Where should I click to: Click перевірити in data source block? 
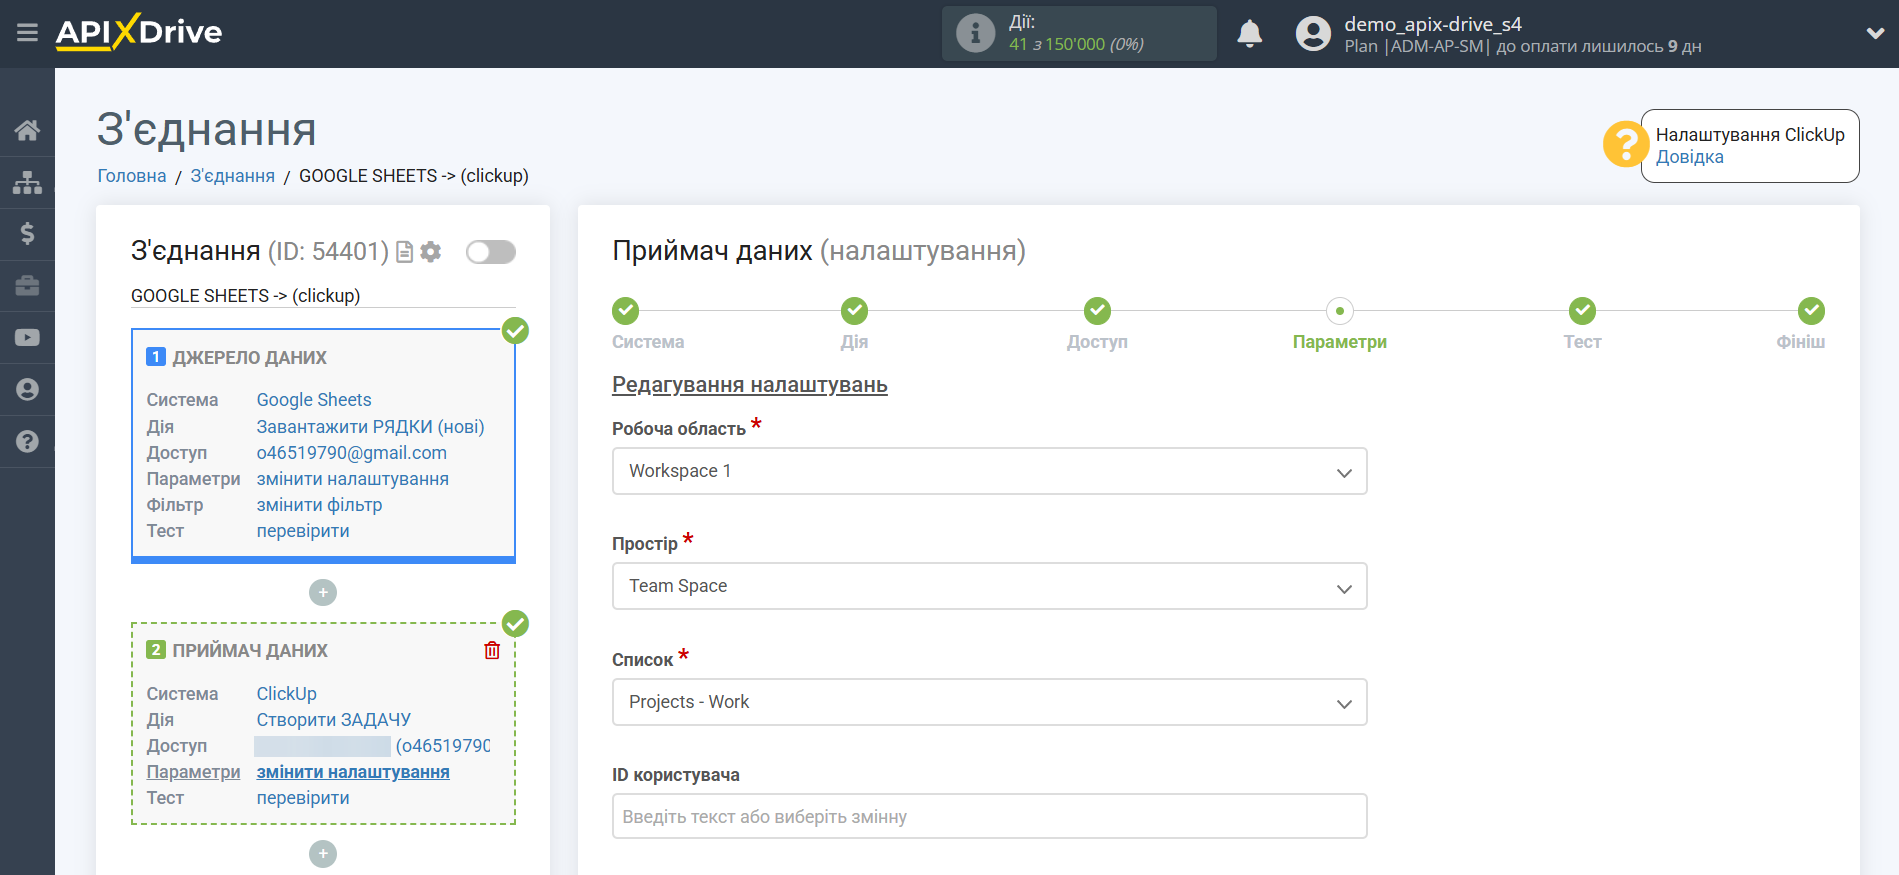point(303,531)
